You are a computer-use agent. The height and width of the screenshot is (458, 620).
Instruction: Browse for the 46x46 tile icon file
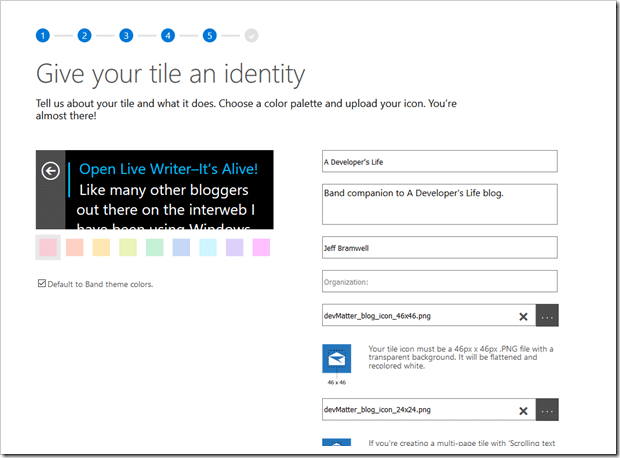[547, 316]
